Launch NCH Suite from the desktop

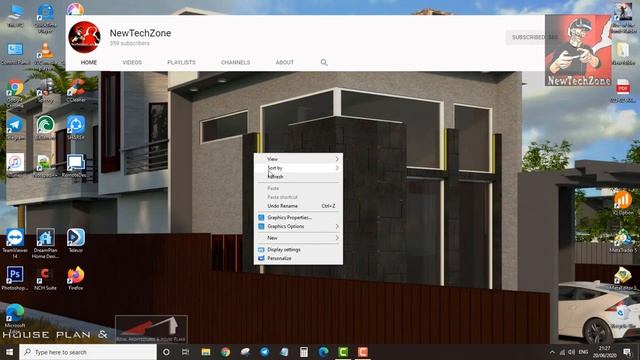[x=45, y=278]
